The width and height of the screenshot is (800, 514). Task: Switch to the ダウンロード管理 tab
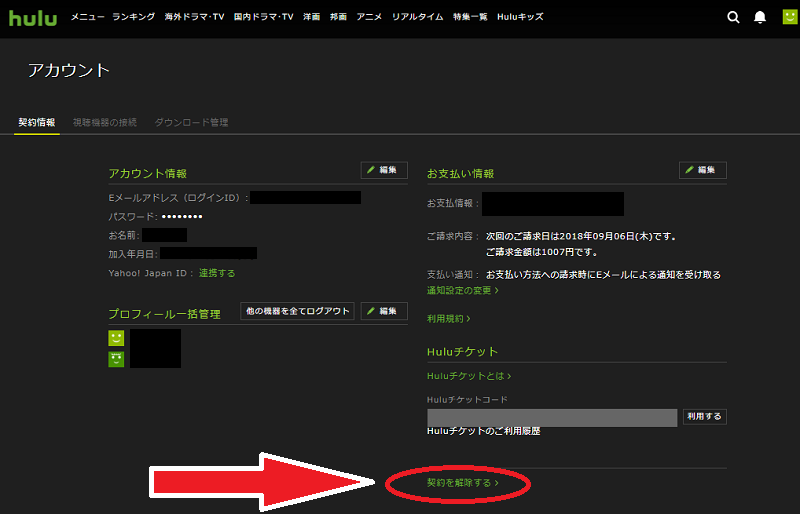coord(191,123)
